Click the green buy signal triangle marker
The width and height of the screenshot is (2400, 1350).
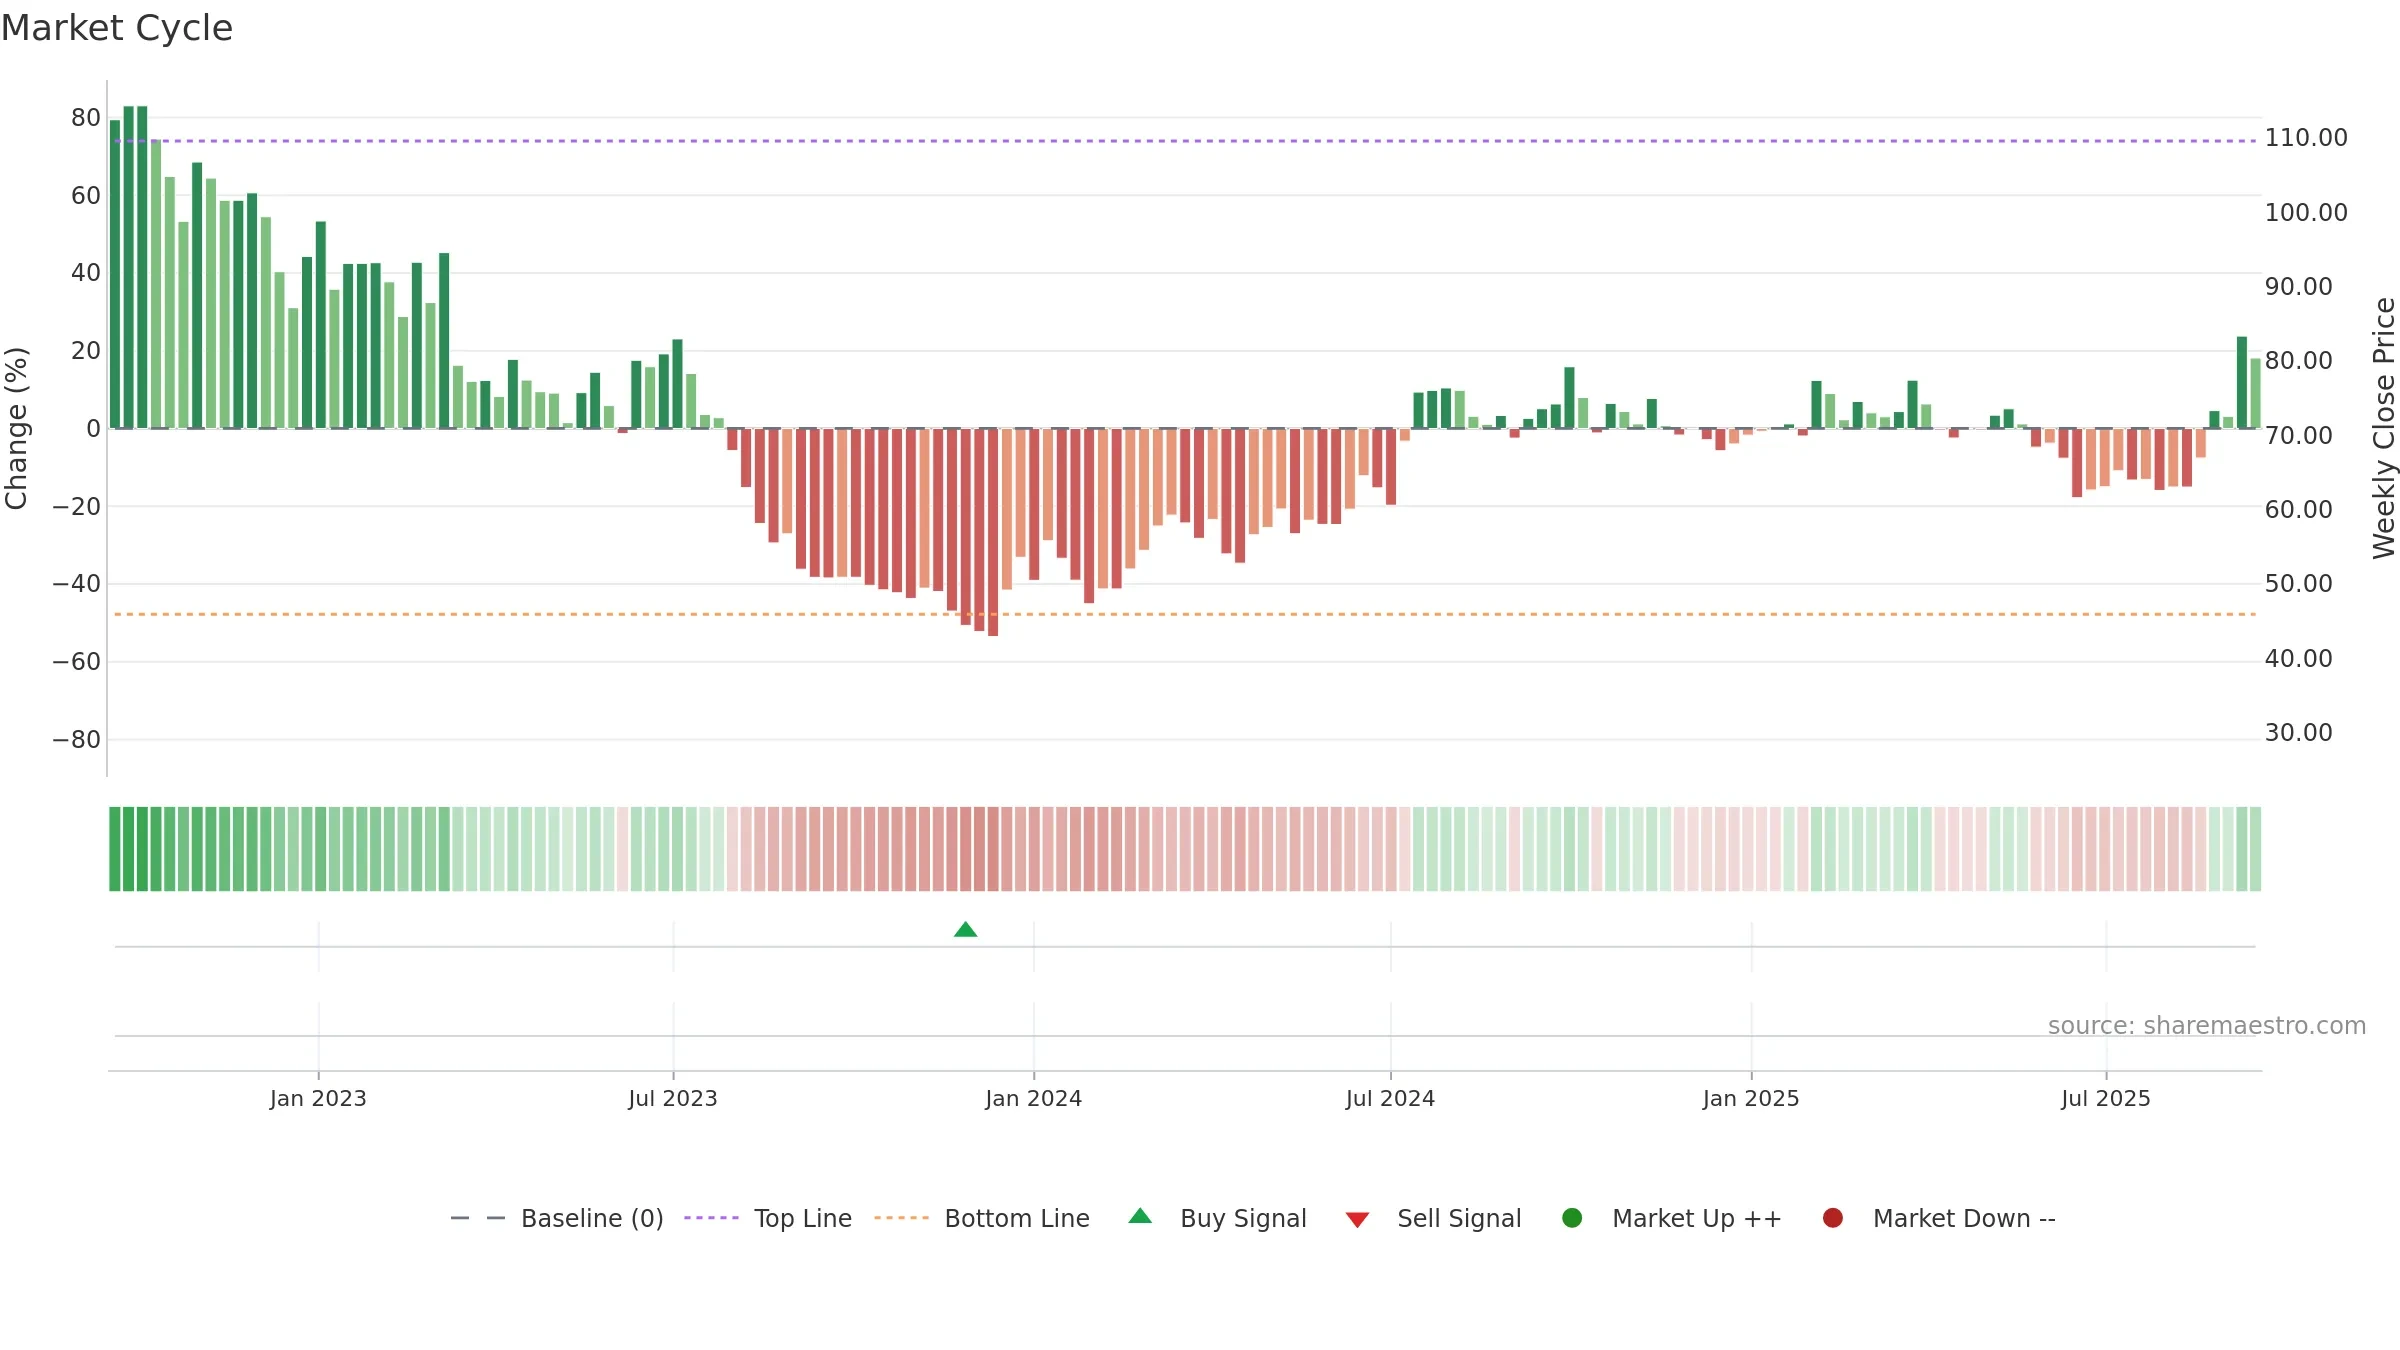click(965, 930)
